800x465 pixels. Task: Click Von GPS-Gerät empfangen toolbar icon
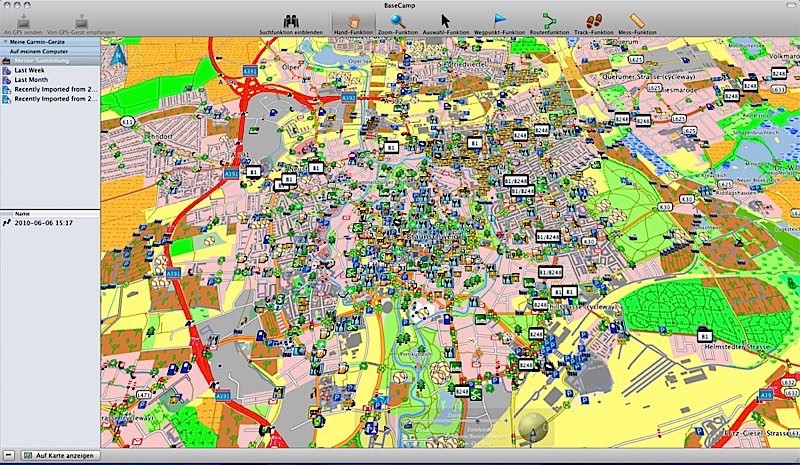[81, 21]
